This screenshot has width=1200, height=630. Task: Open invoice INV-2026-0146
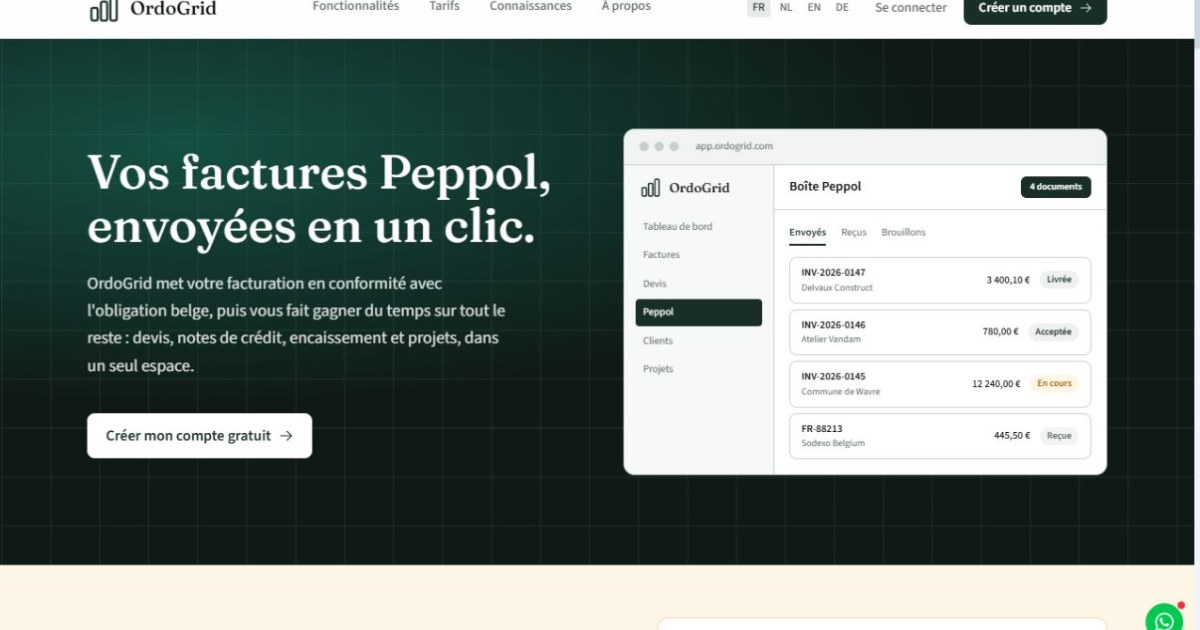coord(940,332)
